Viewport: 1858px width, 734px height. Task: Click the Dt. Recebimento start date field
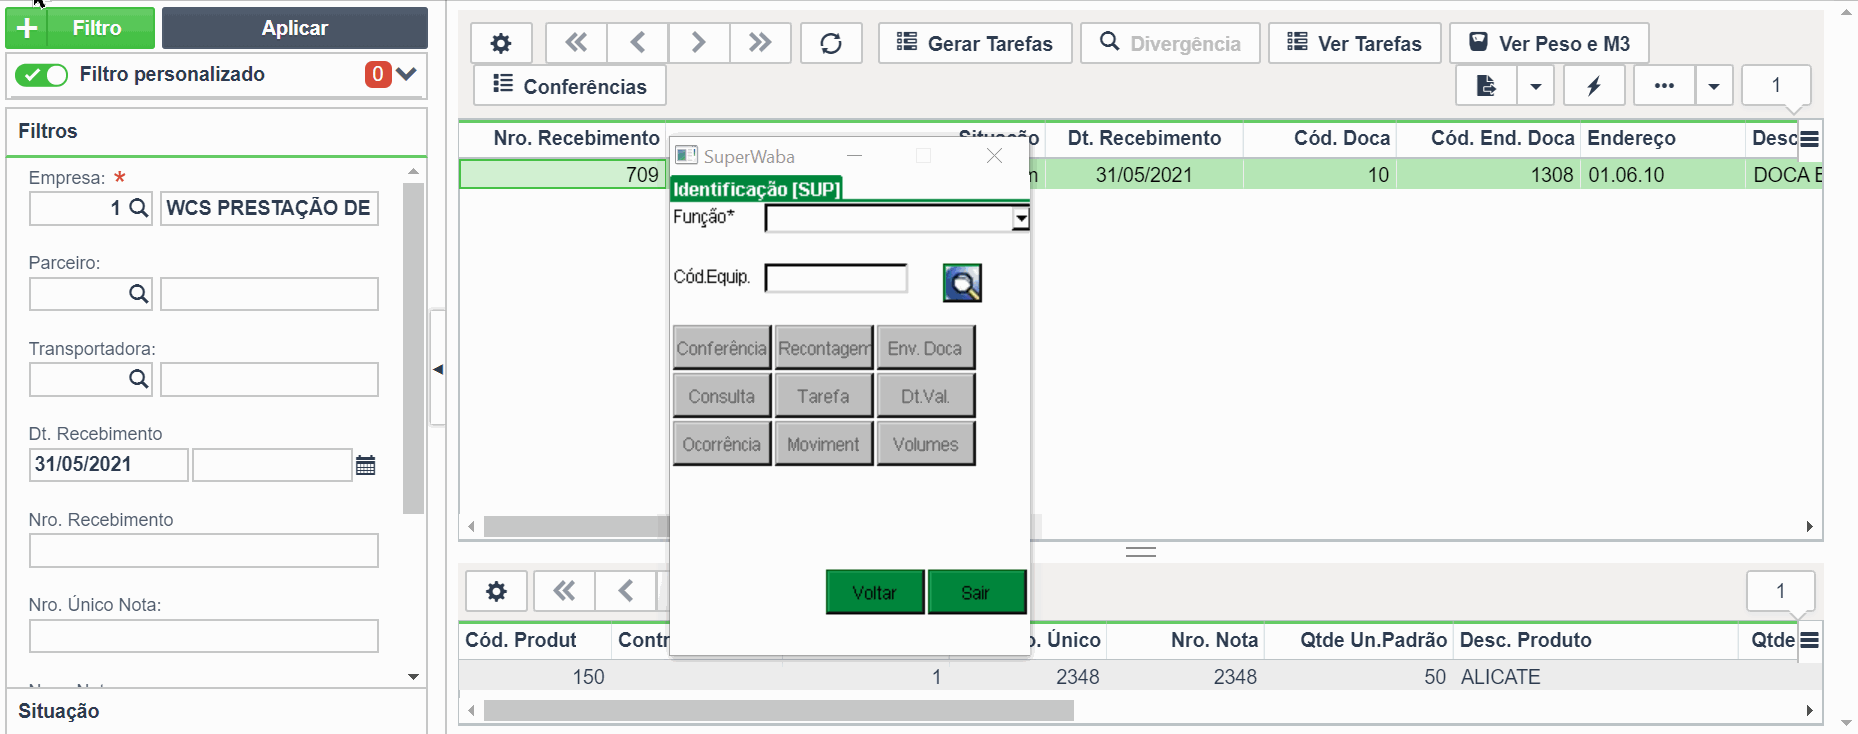[x=108, y=464]
